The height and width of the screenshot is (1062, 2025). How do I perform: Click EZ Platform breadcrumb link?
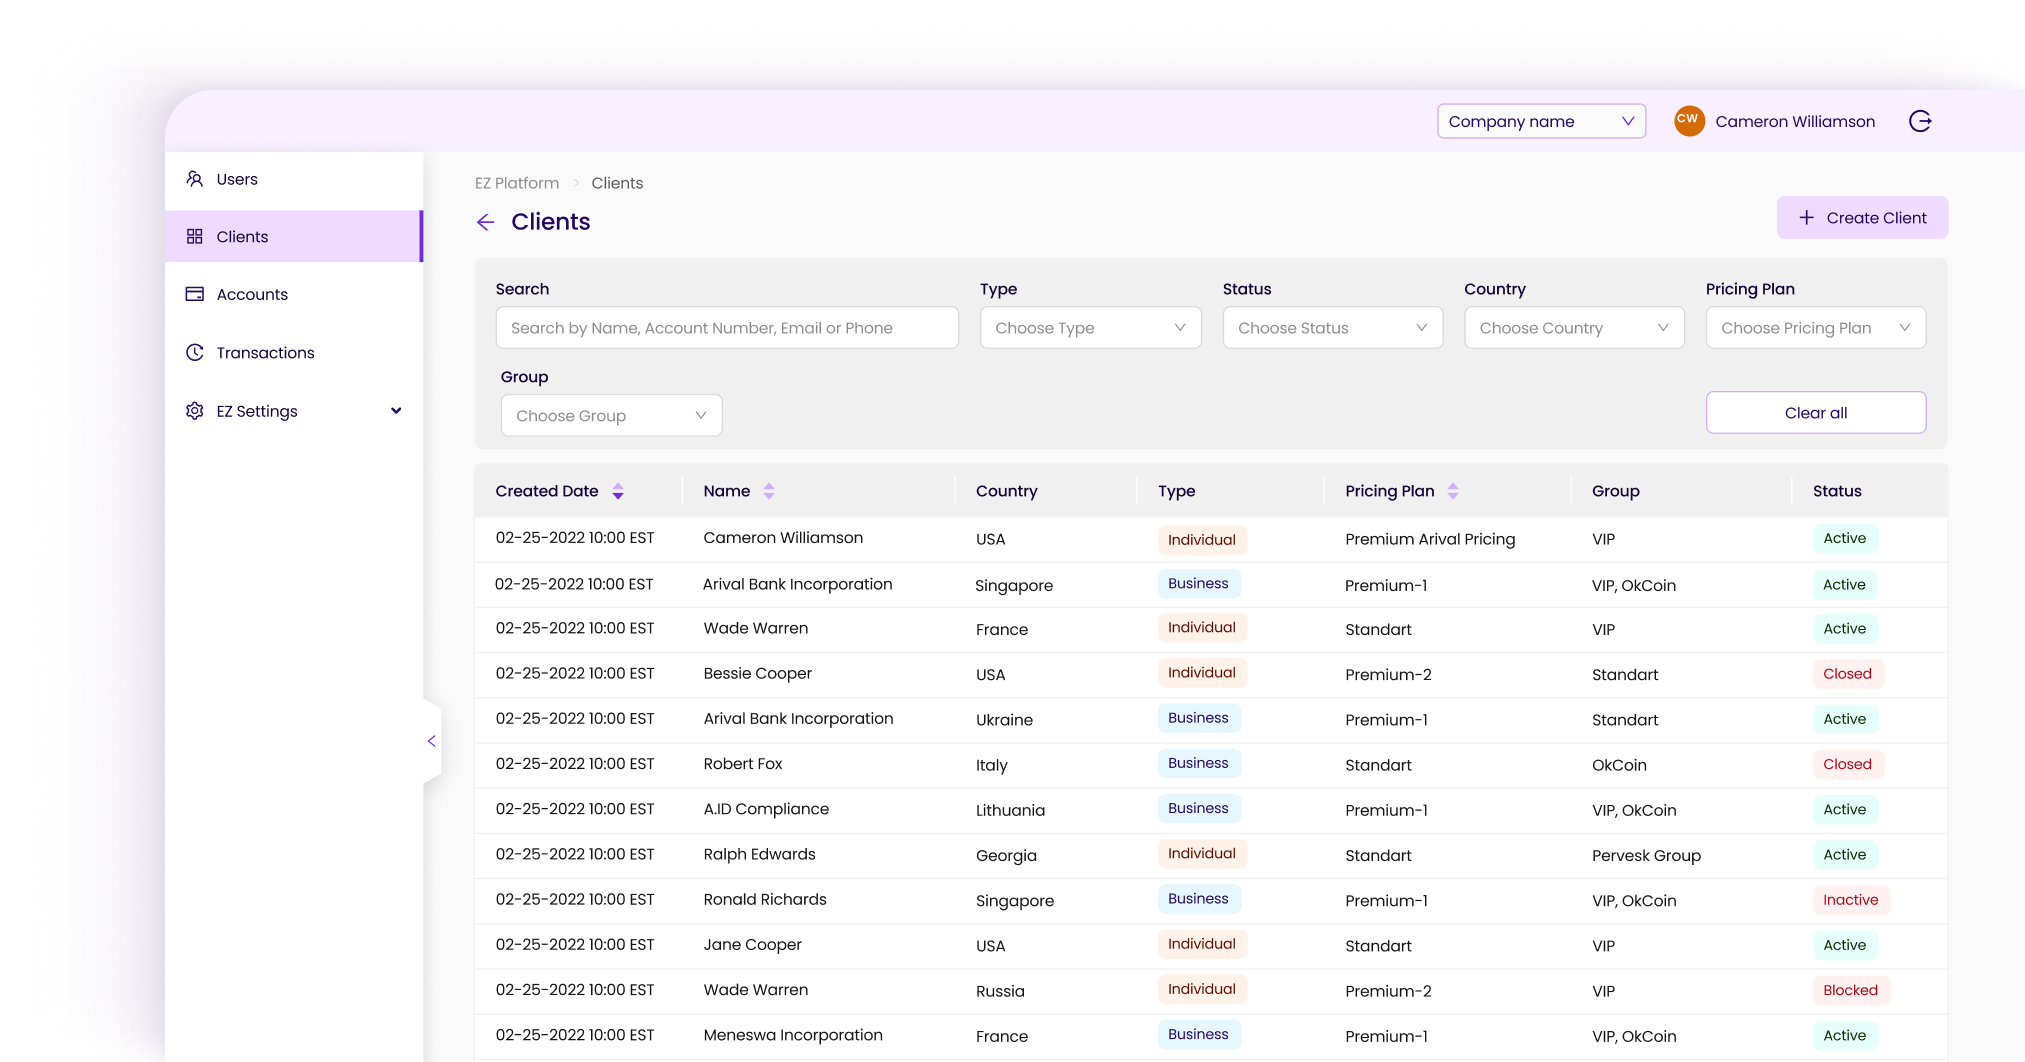click(x=517, y=183)
